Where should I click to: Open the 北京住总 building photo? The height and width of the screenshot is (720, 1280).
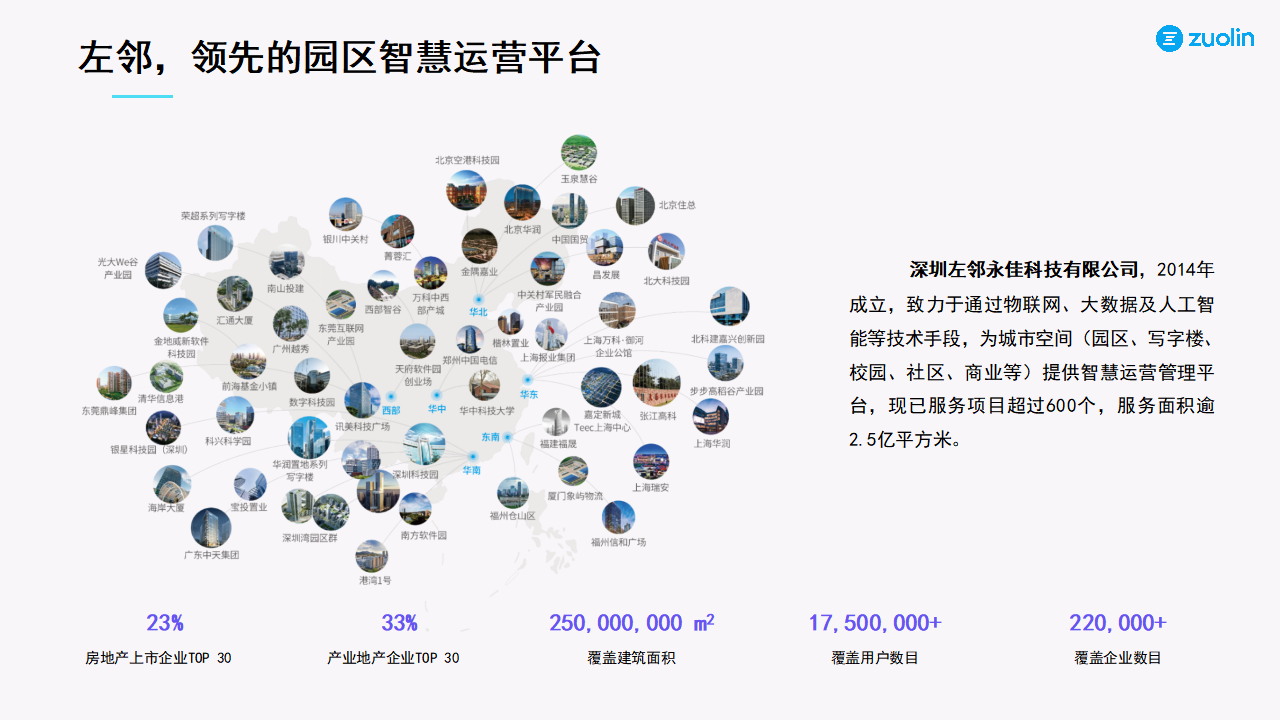[x=635, y=206]
